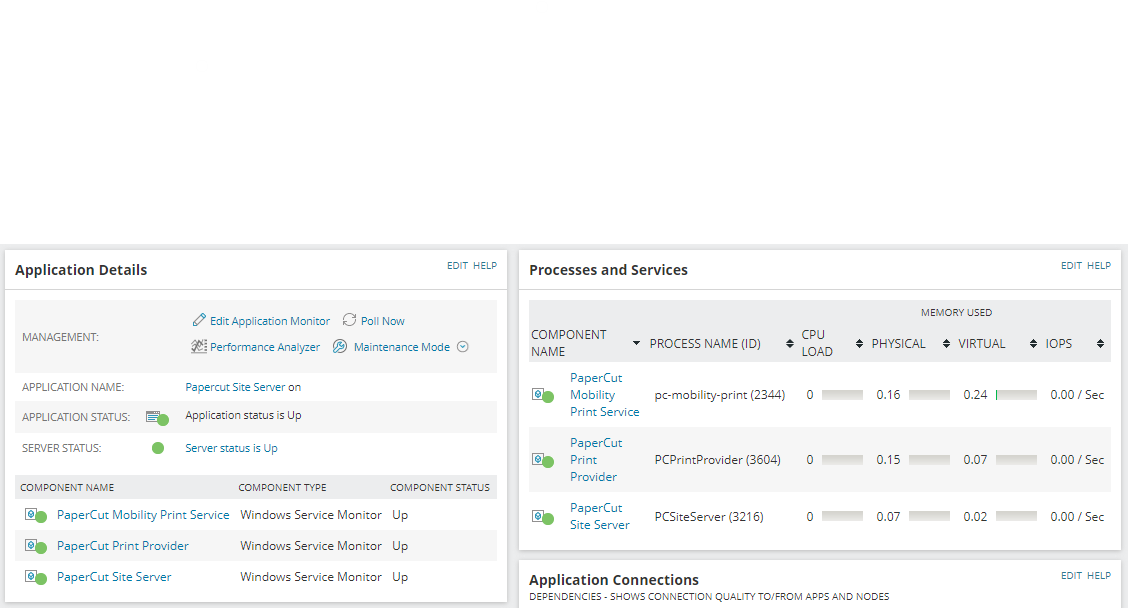1128x608 pixels.
Task: Sort by Virtual memory column
Action: click(1033, 344)
